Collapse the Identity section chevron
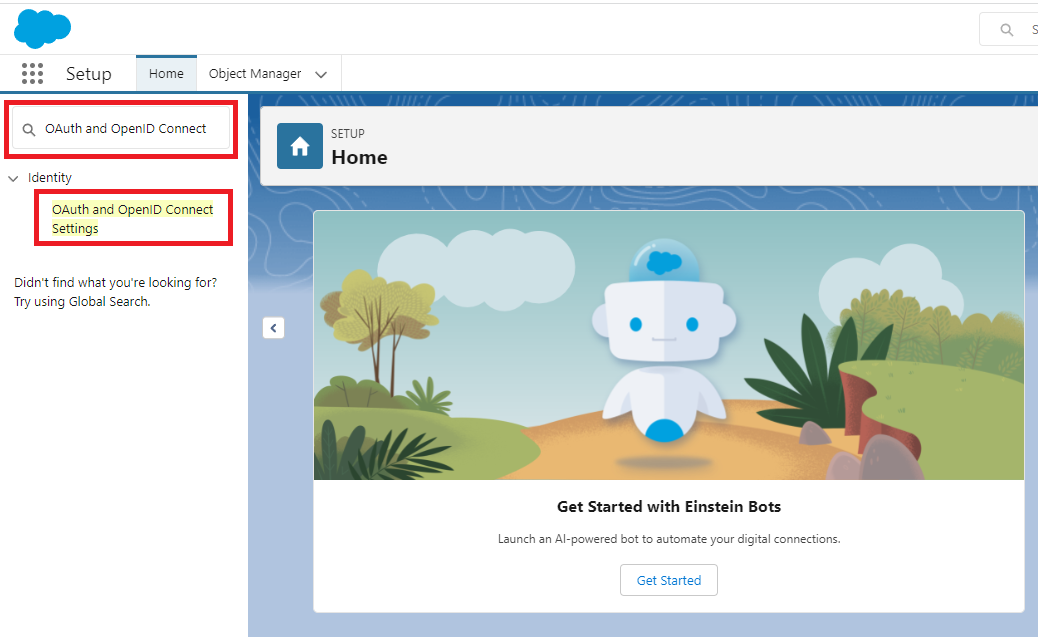This screenshot has width=1038, height=637. pyautogui.click(x=13, y=178)
